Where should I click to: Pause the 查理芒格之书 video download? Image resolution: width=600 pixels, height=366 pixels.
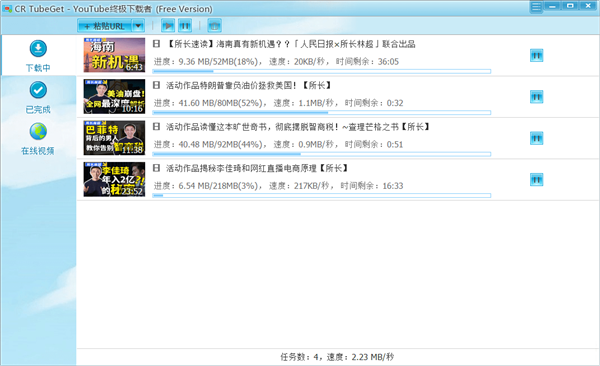point(536,139)
